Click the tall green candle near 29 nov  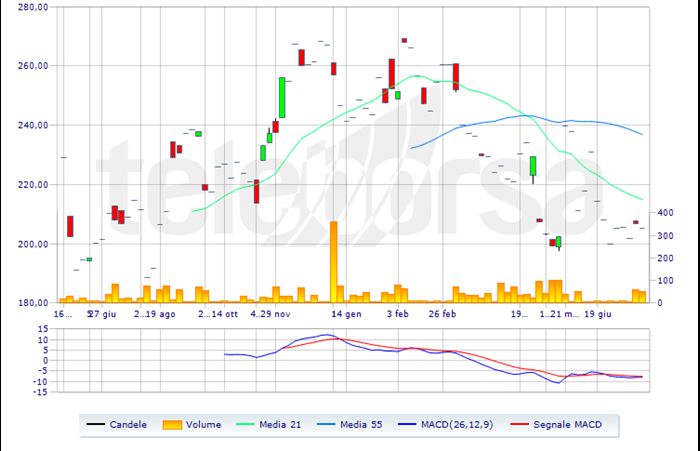tap(282, 97)
